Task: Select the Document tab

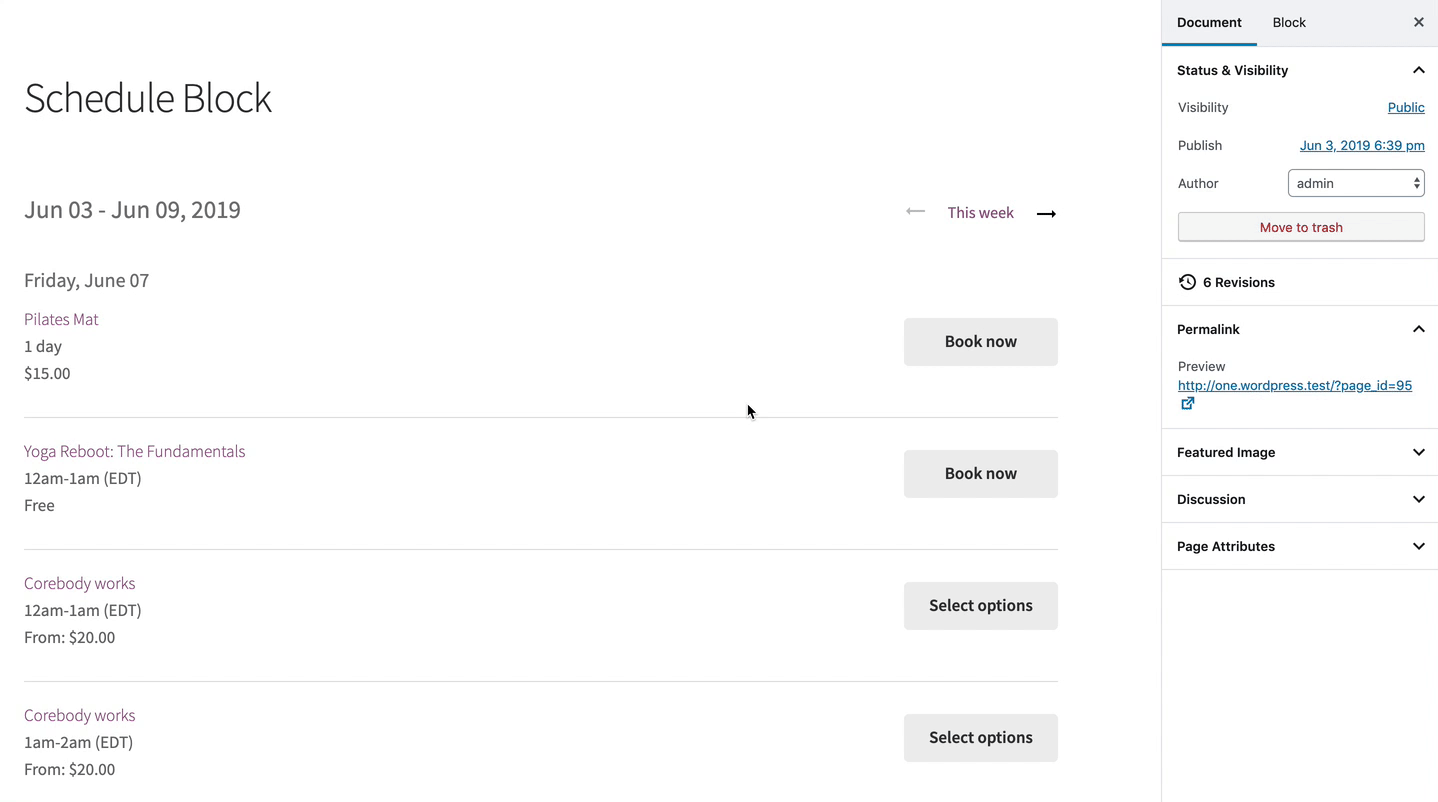Action: (1209, 22)
